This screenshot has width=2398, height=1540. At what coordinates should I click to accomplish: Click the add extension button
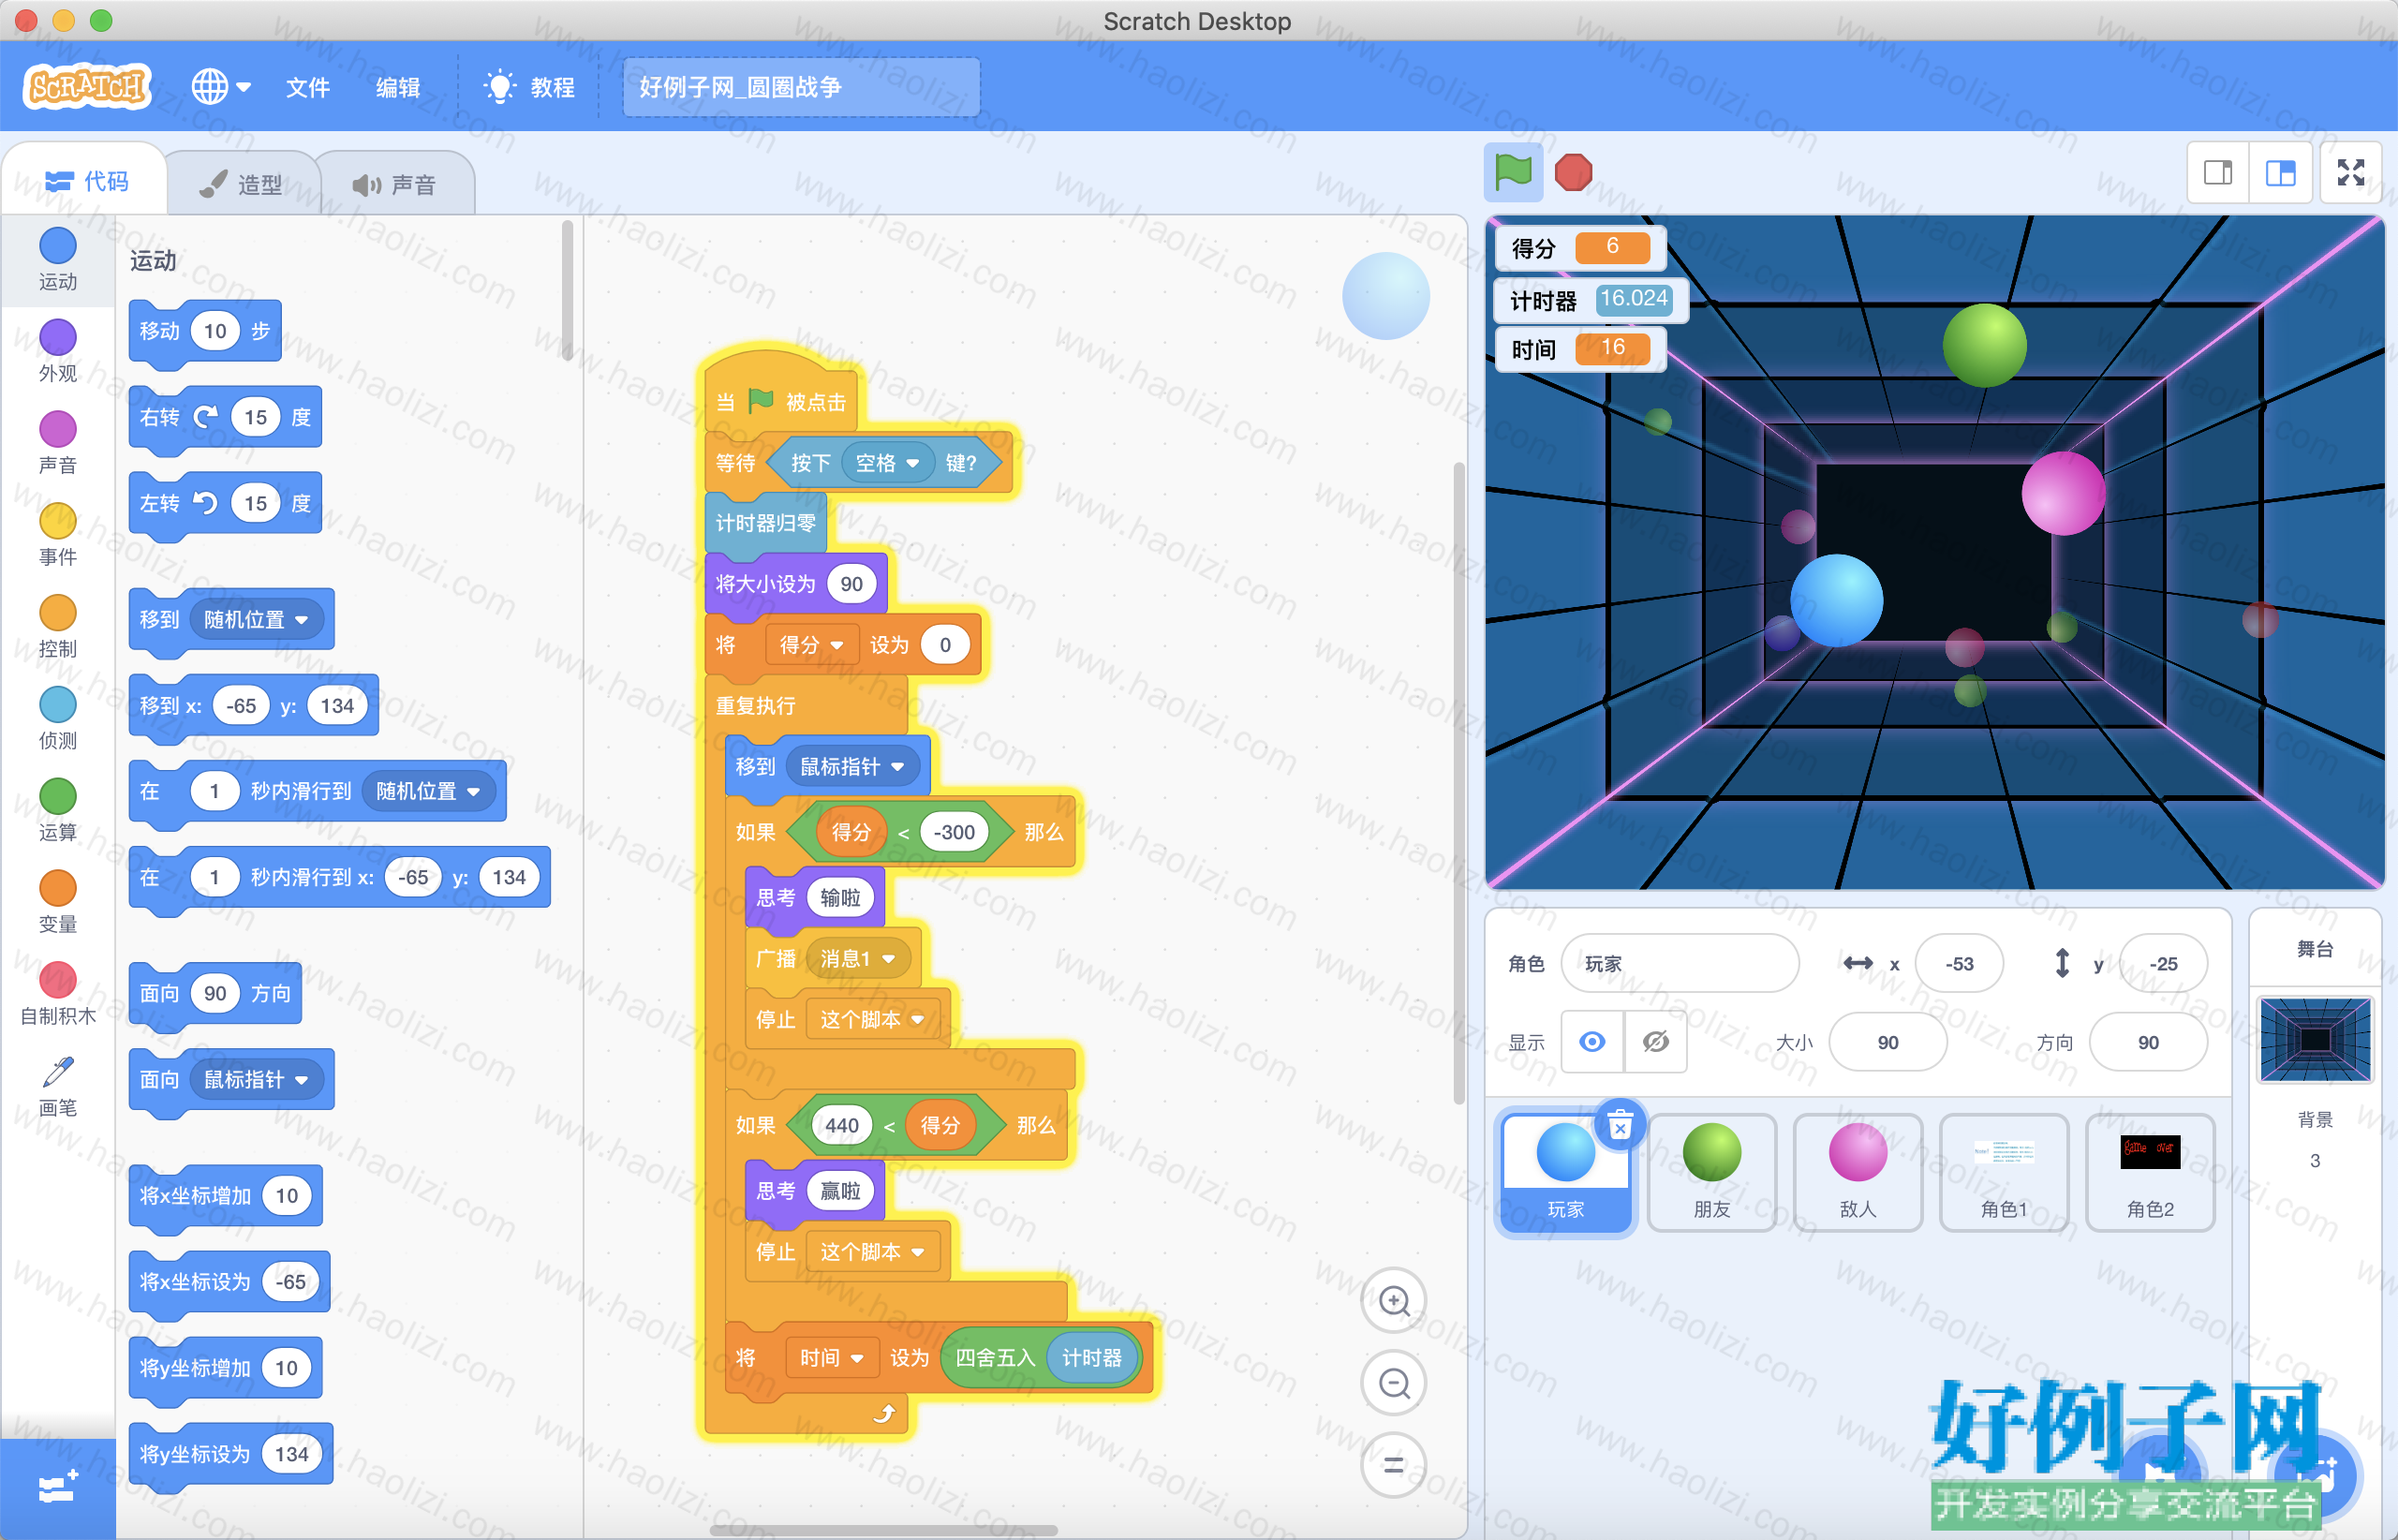tap(58, 1488)
